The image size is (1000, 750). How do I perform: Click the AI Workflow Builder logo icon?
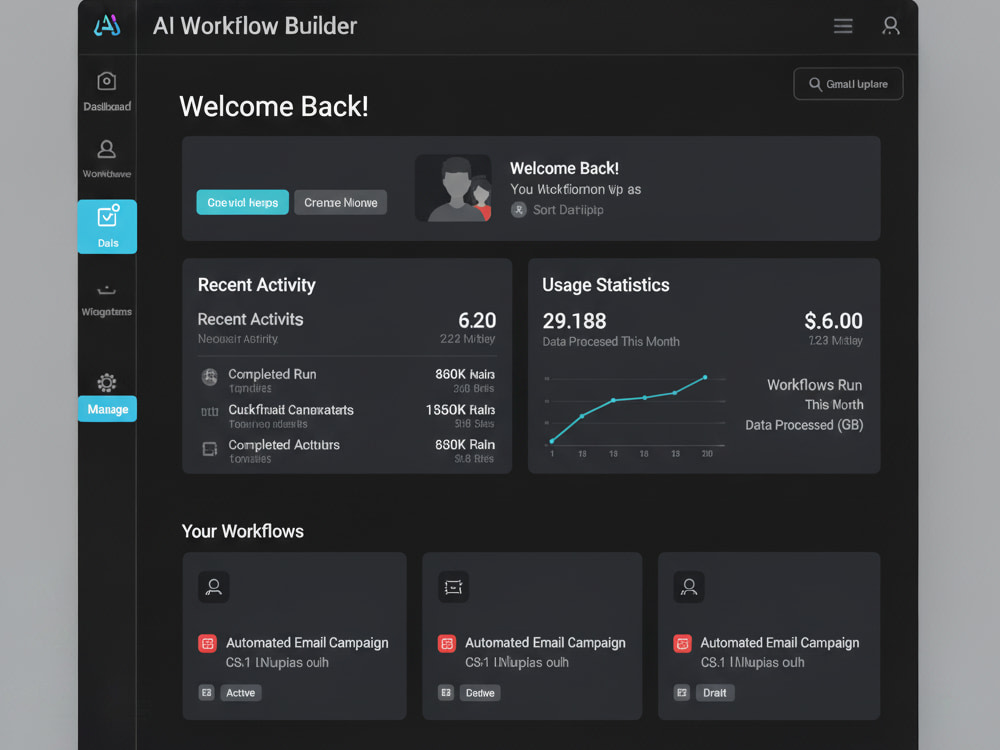pyautogui.click(x=107, y=26)
